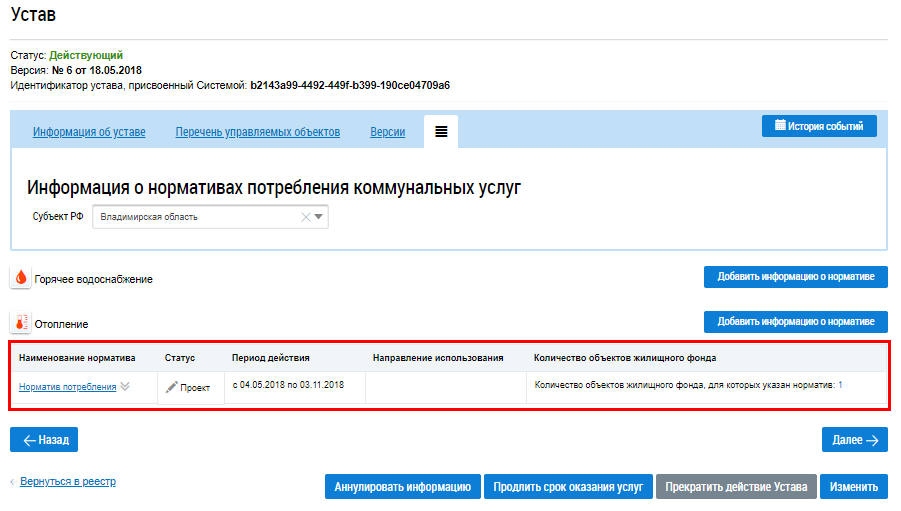Open the Норматив потребления link
This screenshot has height=511, width=901.
tap(67, 387)
